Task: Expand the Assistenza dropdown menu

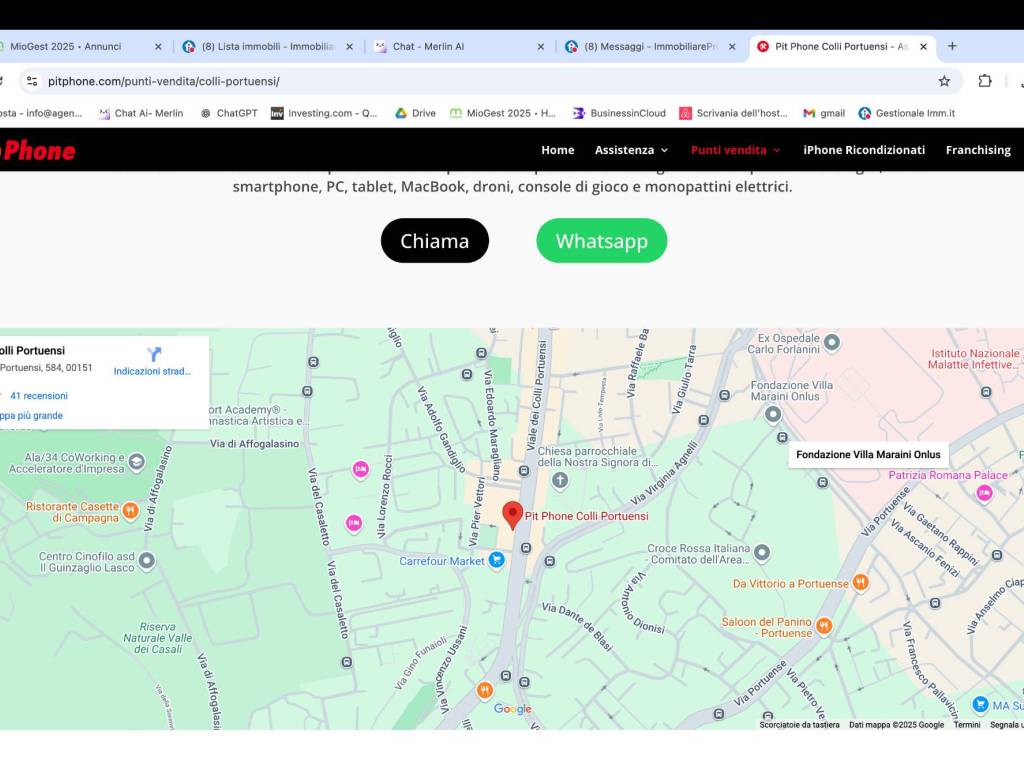Action: 632,150
